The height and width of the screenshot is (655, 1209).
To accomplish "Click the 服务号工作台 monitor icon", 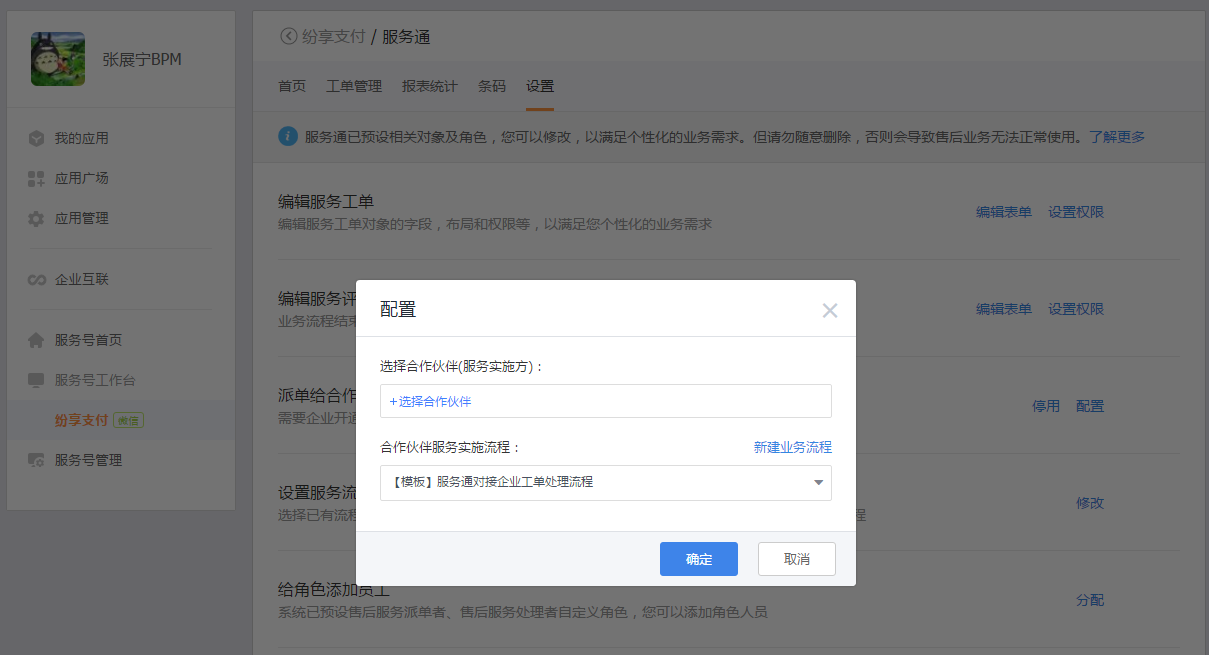I will pos(36,380).
